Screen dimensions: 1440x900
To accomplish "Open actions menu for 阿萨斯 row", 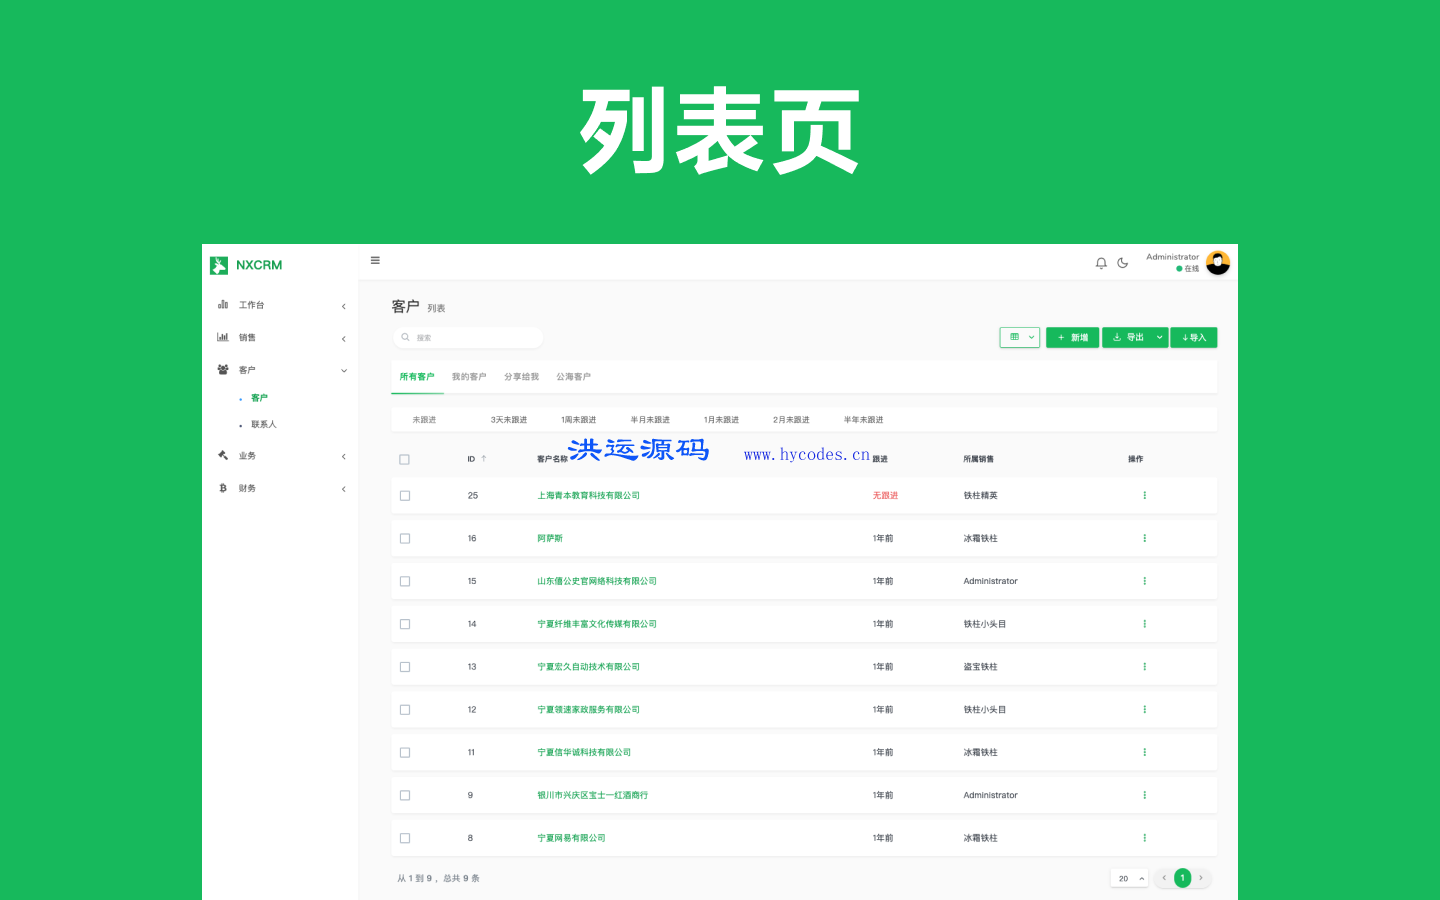I will tap(1144, 538).
